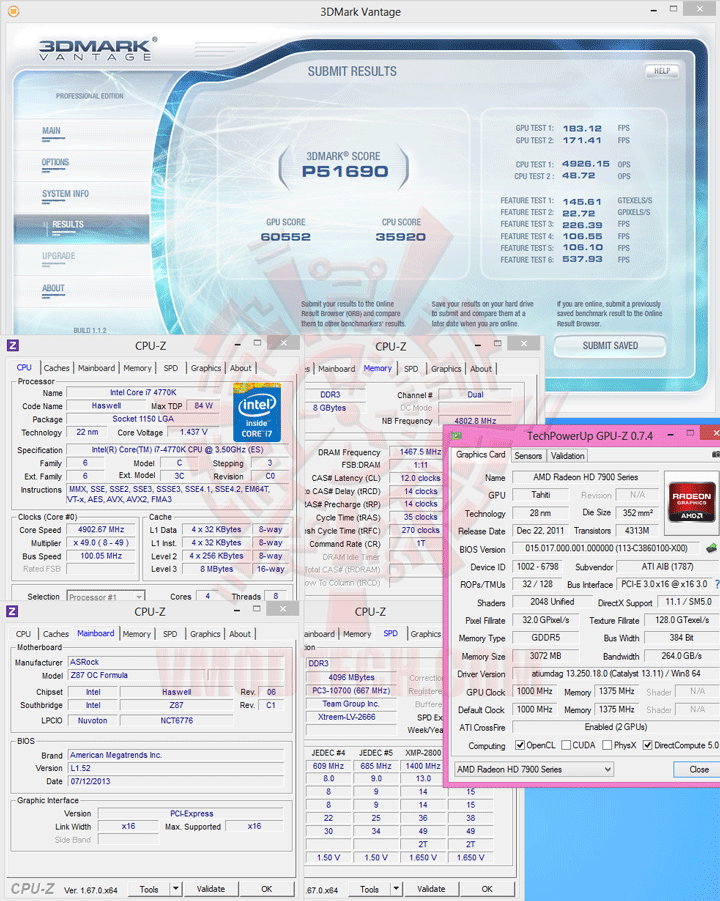Click the Intel Core i7 logo in CPU-Z
This screenshot has width=720, height=901.
coord(257,413)
